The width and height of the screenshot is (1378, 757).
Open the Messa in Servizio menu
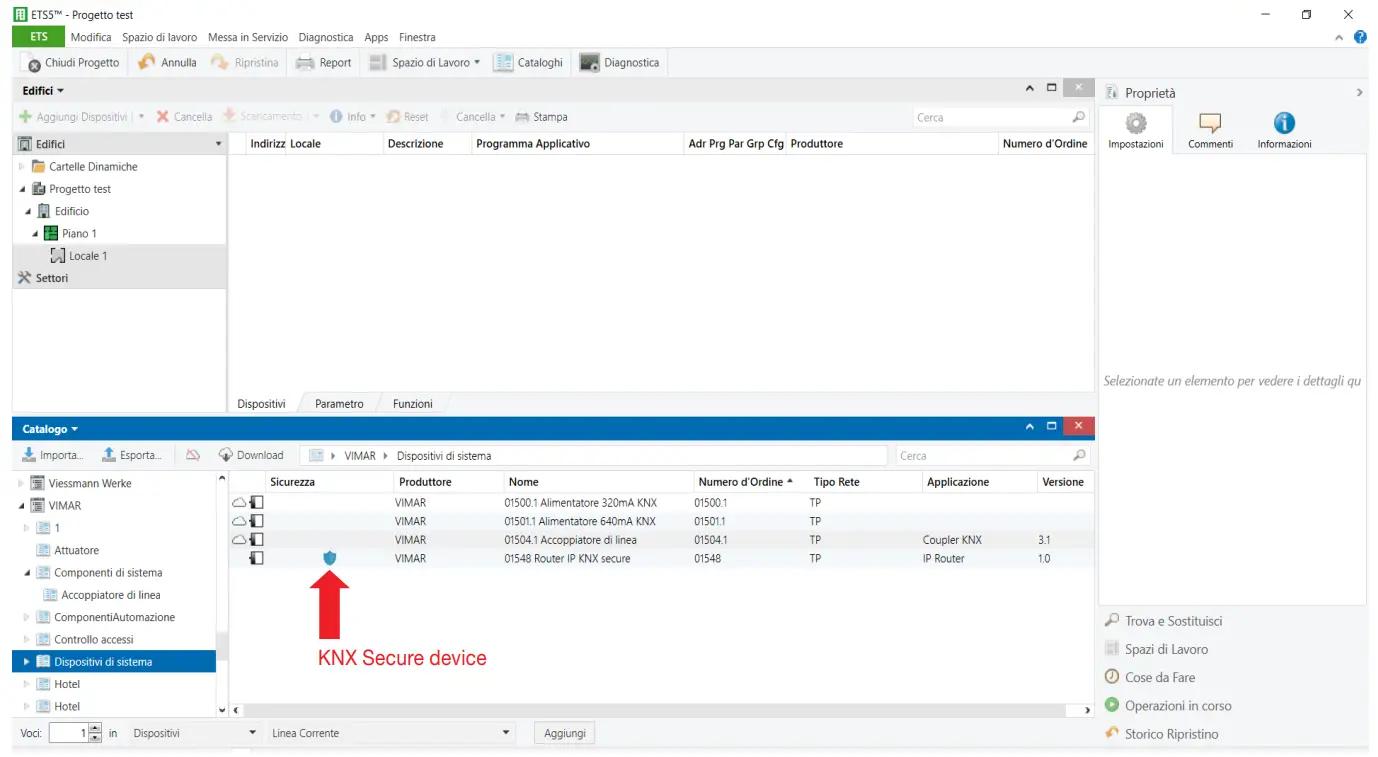point(247,37)
